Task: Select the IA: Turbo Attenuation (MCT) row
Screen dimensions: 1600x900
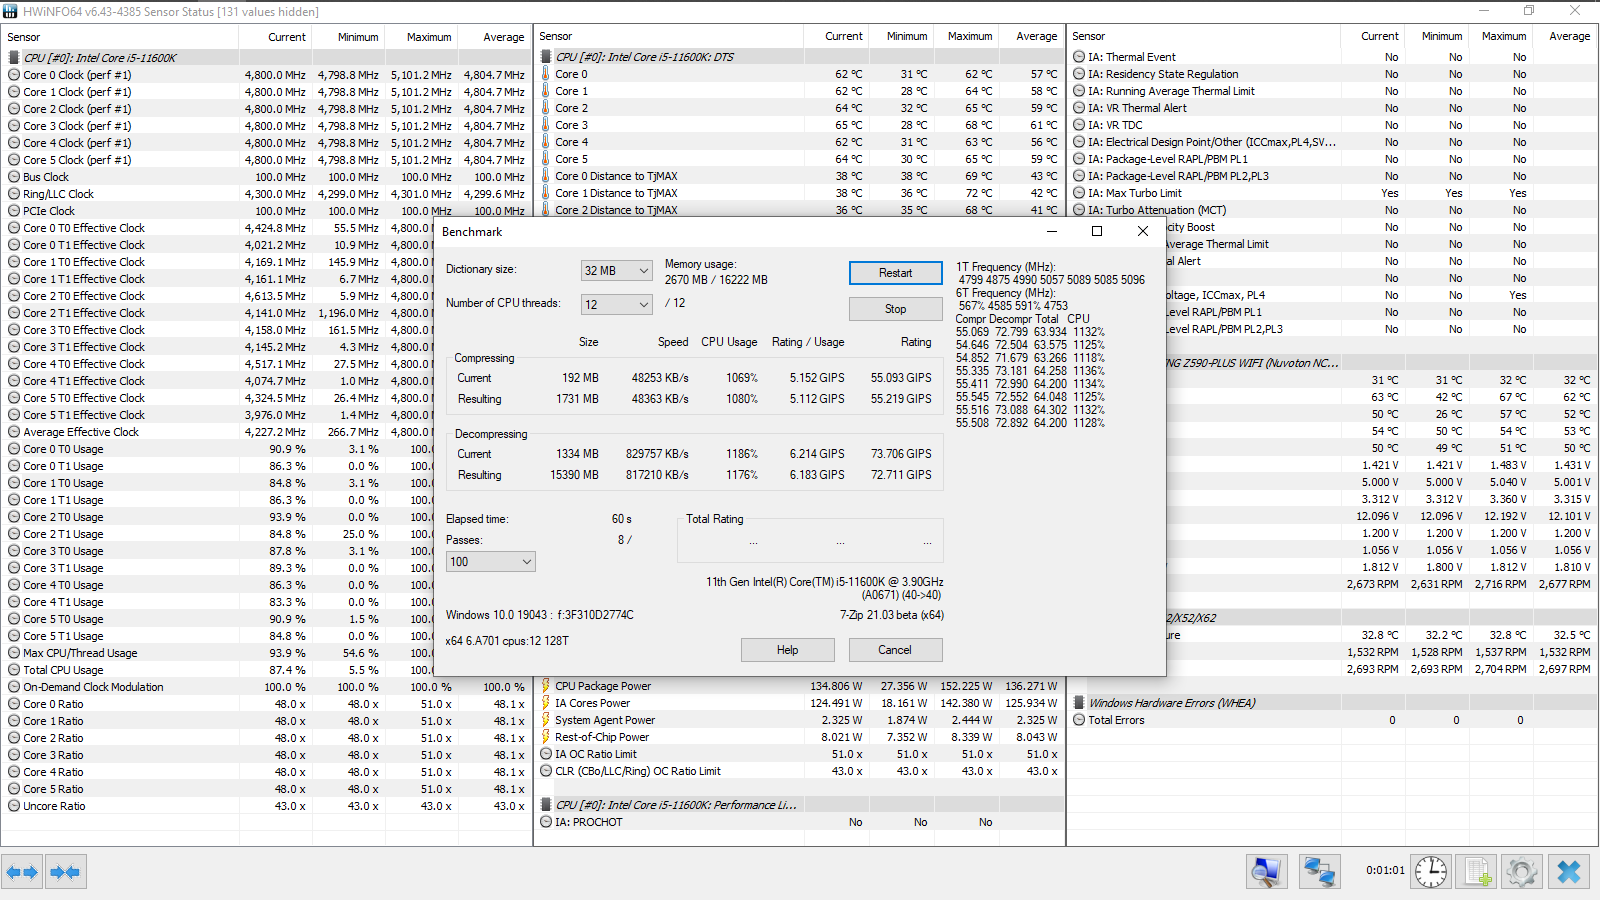Action: click(1333, 210)
